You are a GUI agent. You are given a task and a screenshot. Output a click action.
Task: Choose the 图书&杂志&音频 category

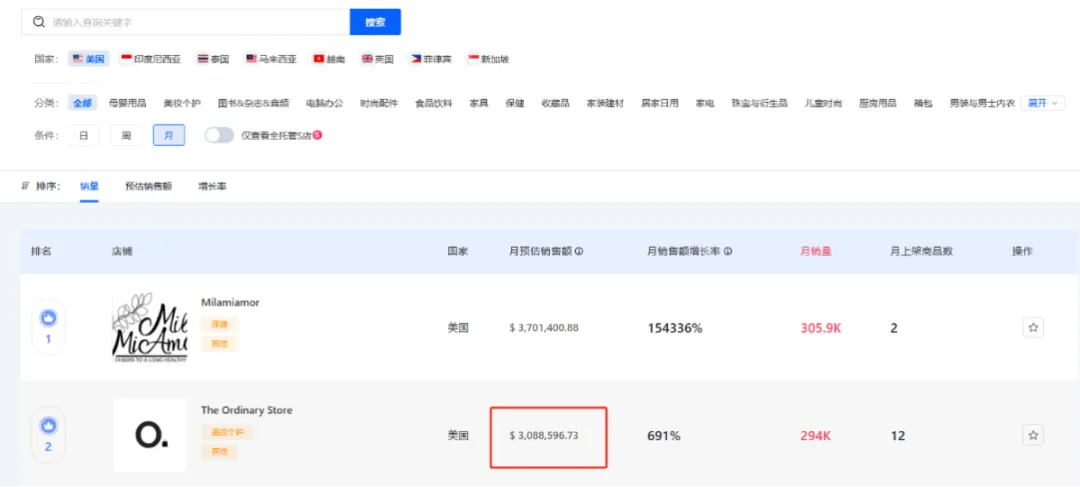(x=253, y=103)
